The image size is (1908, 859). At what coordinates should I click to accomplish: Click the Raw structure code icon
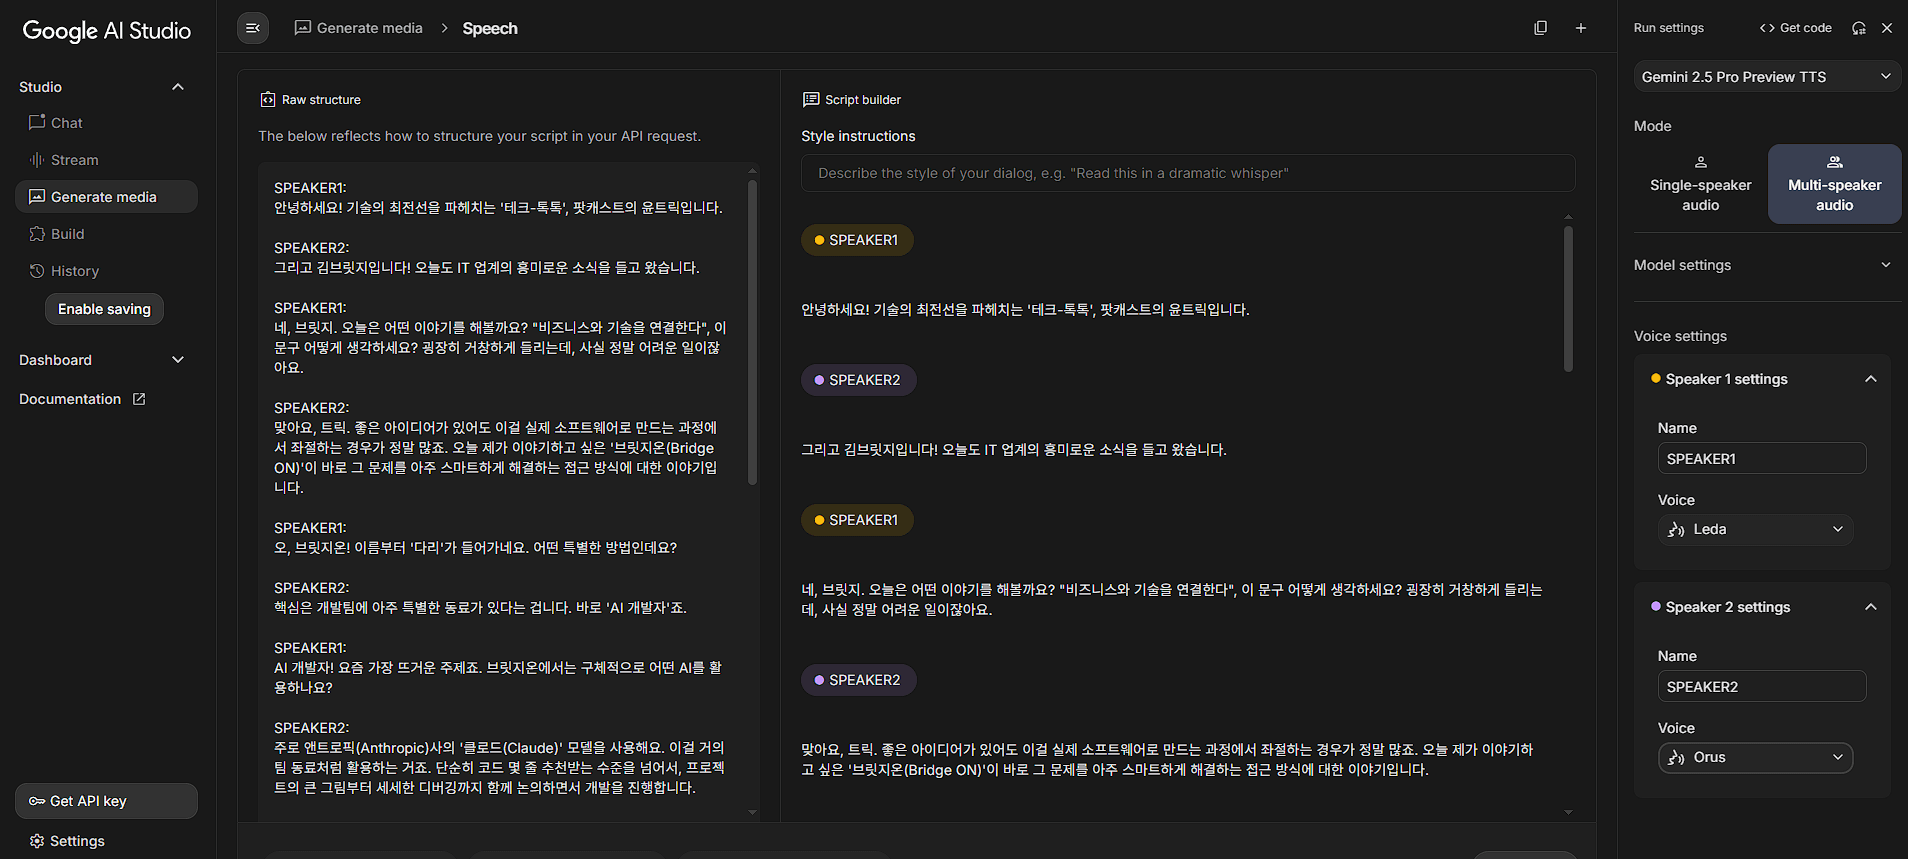(x=268, y=100)
